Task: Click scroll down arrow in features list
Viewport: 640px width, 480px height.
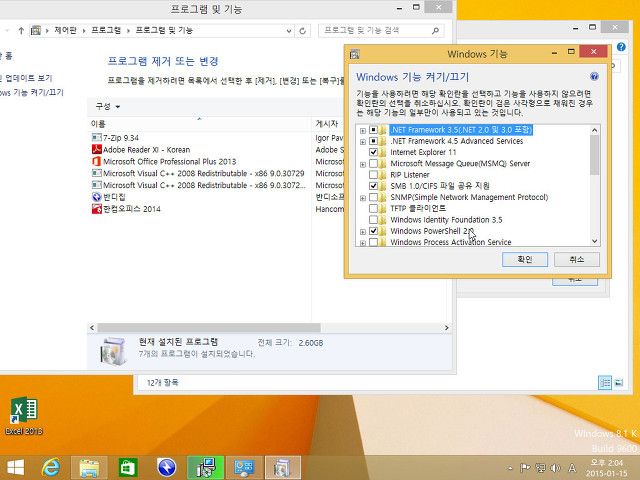Action: [x=595, y=241]
